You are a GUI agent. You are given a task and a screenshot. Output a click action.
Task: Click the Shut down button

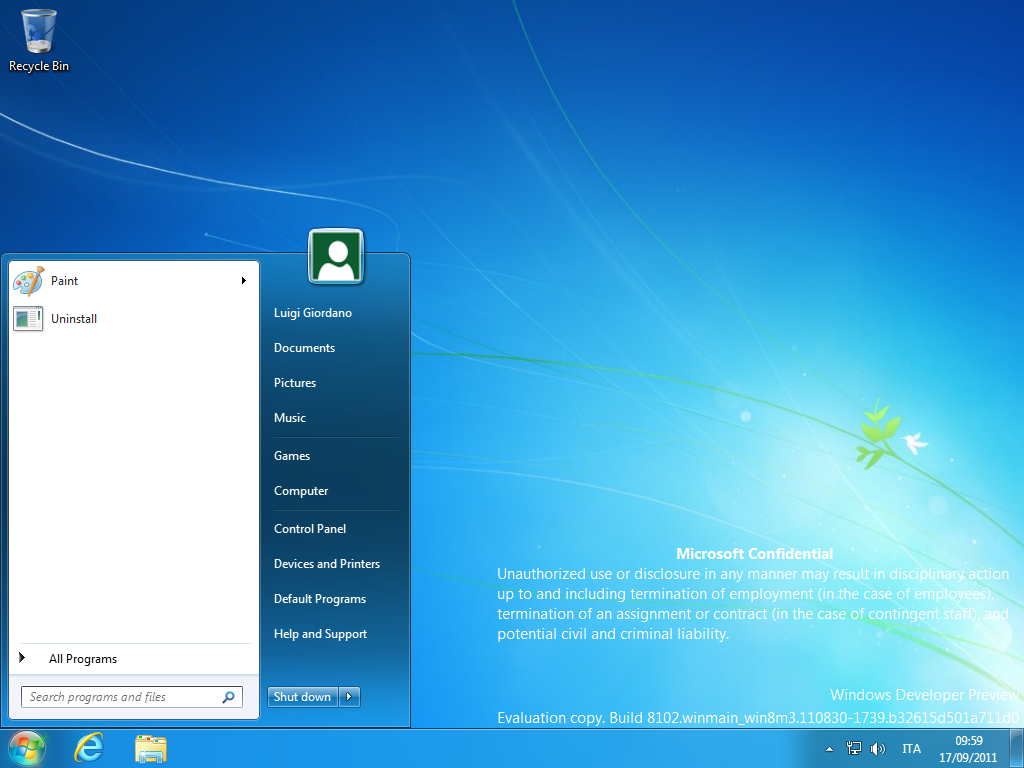pos(303,697)
